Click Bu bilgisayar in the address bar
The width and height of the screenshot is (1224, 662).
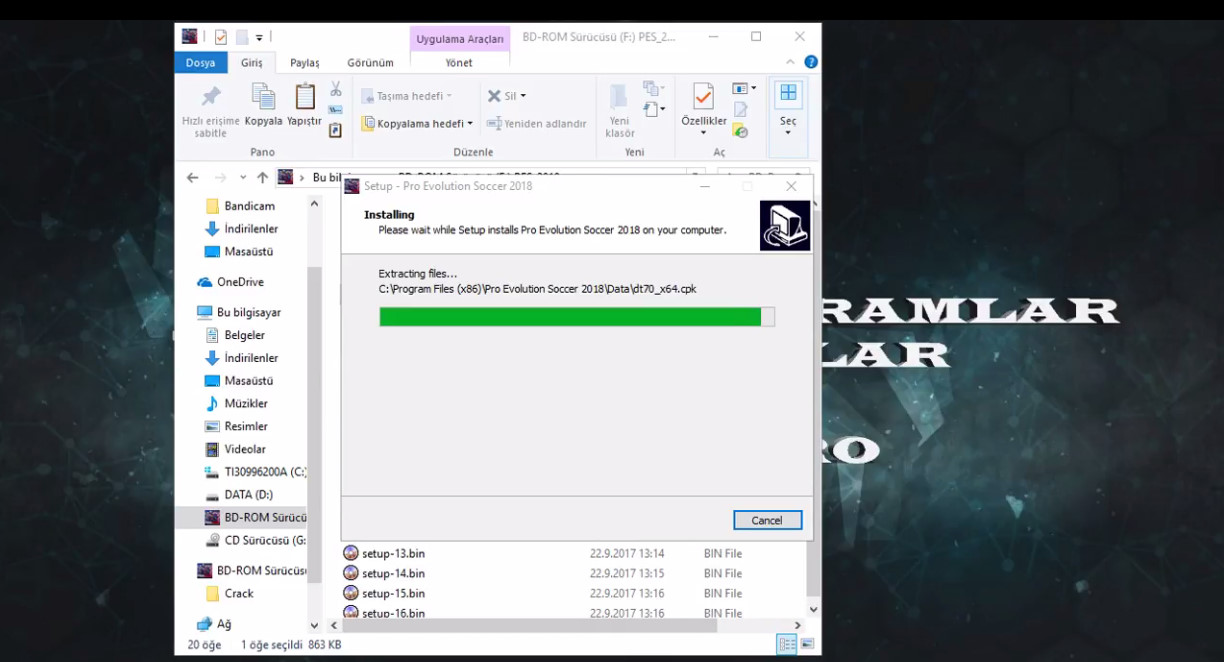coord(327,177)
